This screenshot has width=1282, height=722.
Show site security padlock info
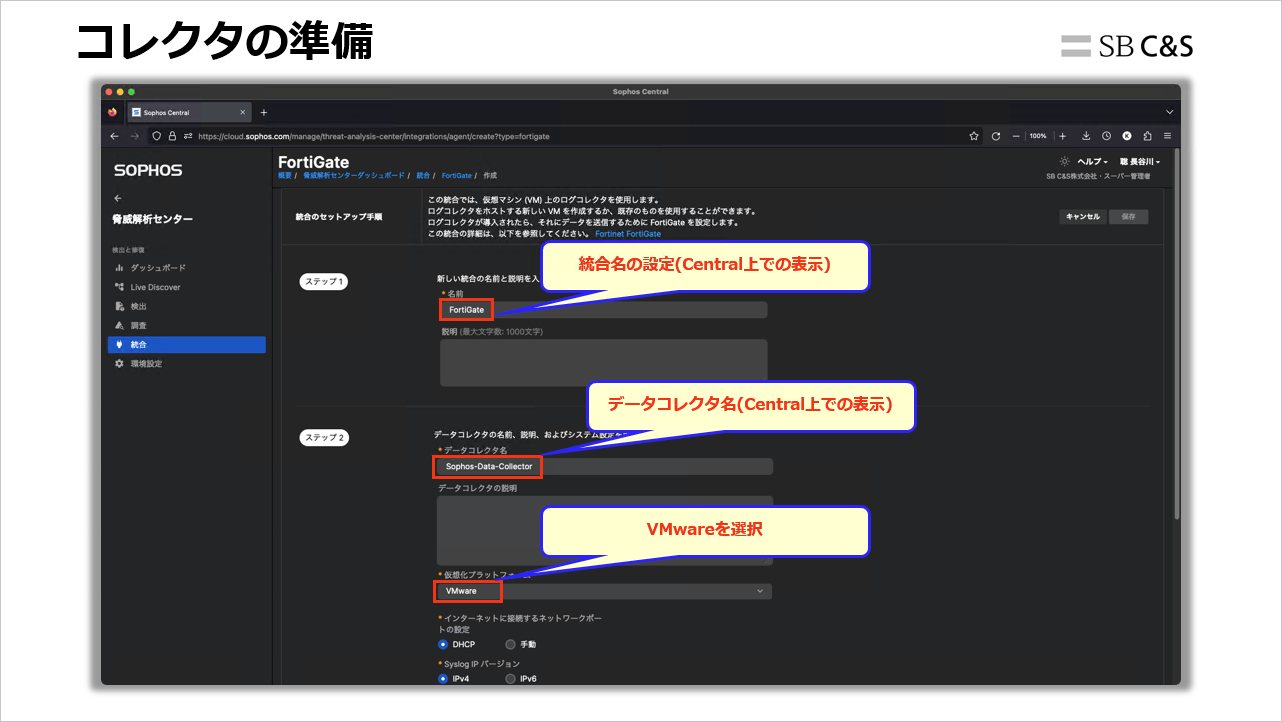coord(172,136)
